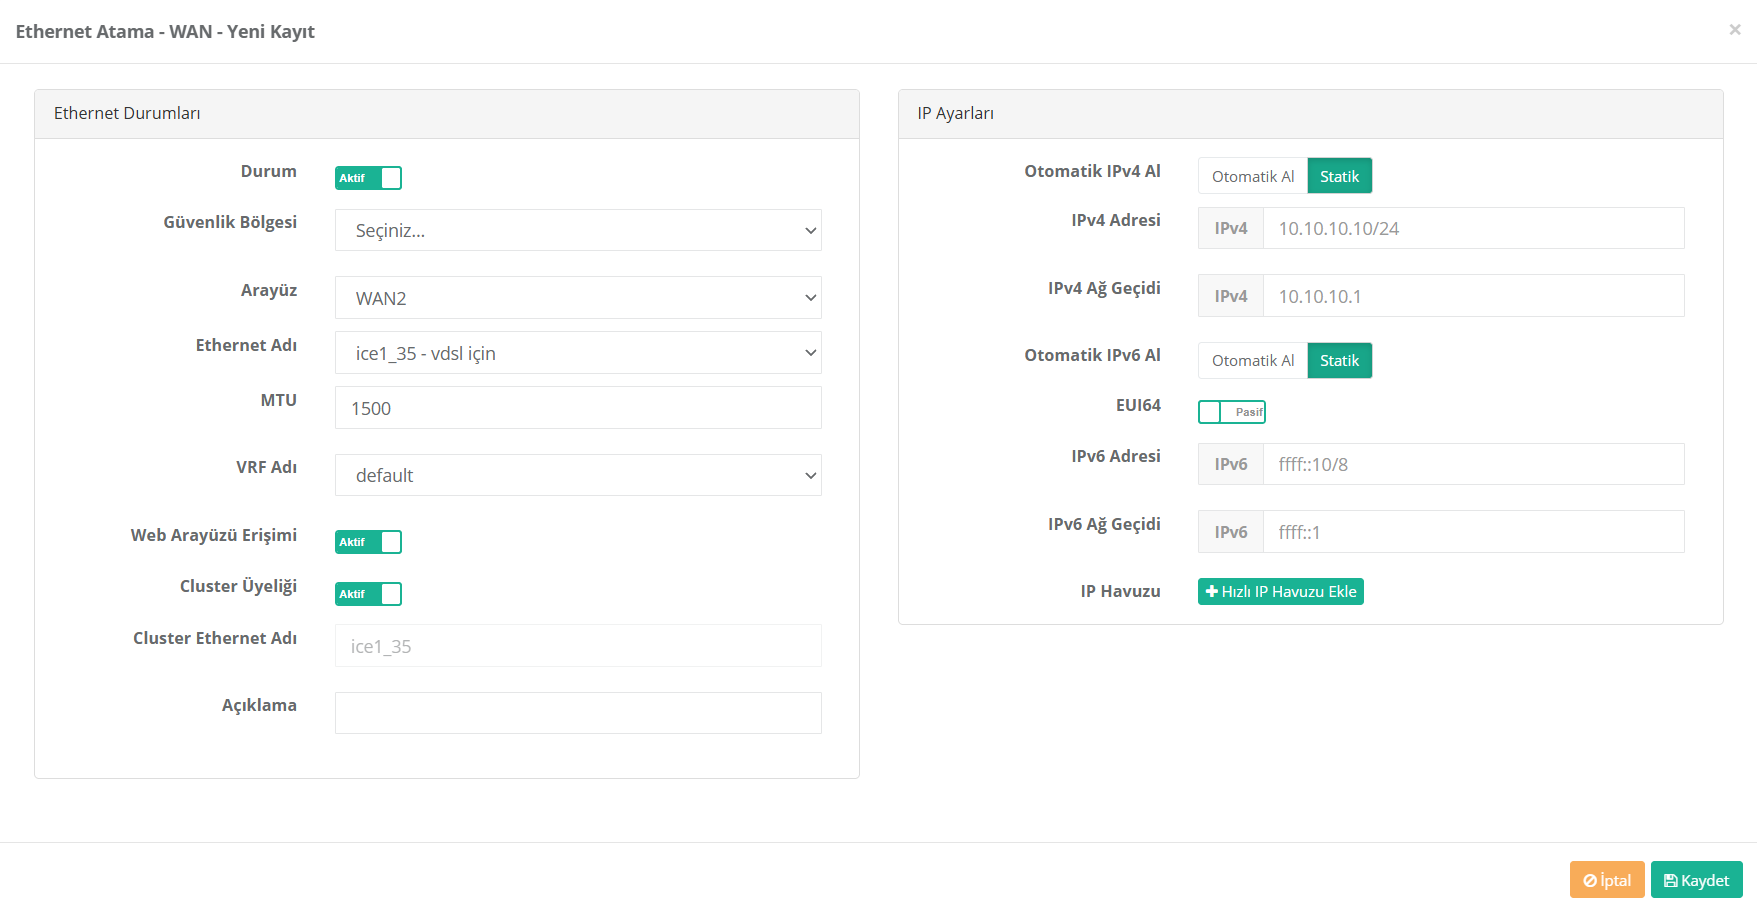The height and width of the screenshot is (913, 1757).
Task: Click the Açıklama text field
Action: (578, 713)
